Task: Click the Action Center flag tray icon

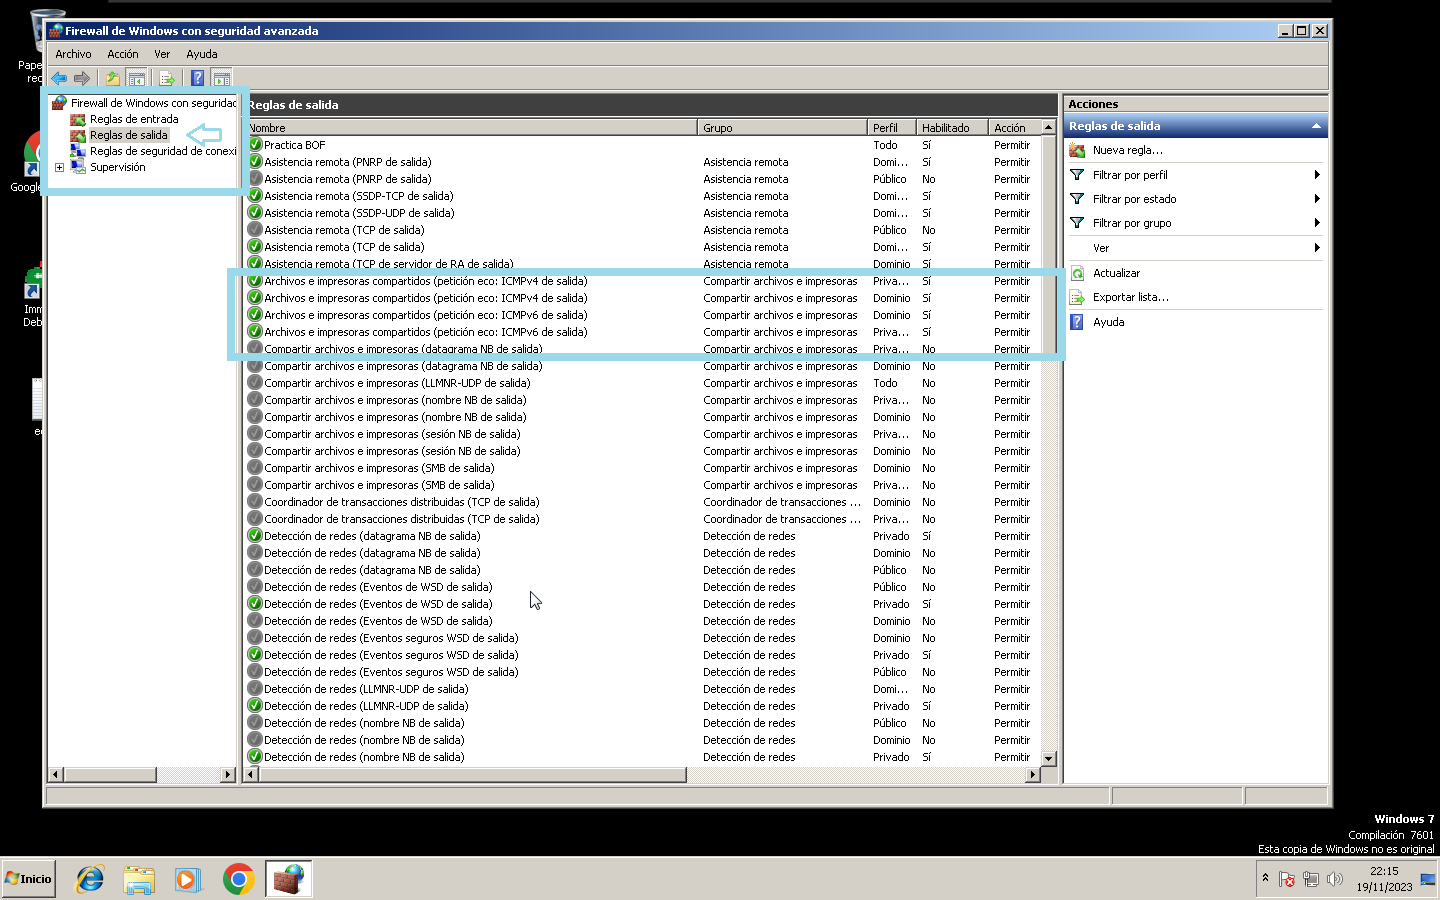Action: [x=1287, y=879]
